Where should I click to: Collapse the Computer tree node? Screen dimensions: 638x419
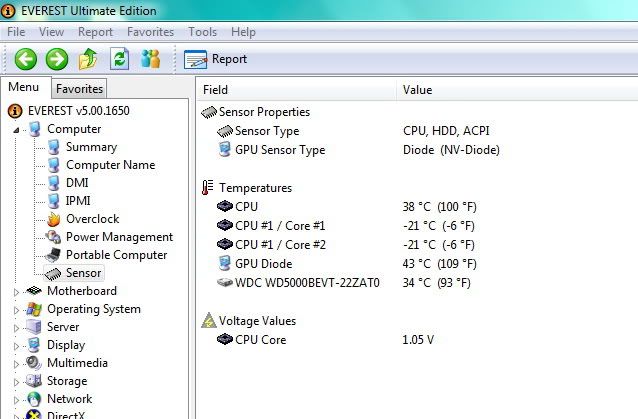click(x=16, y=130)
